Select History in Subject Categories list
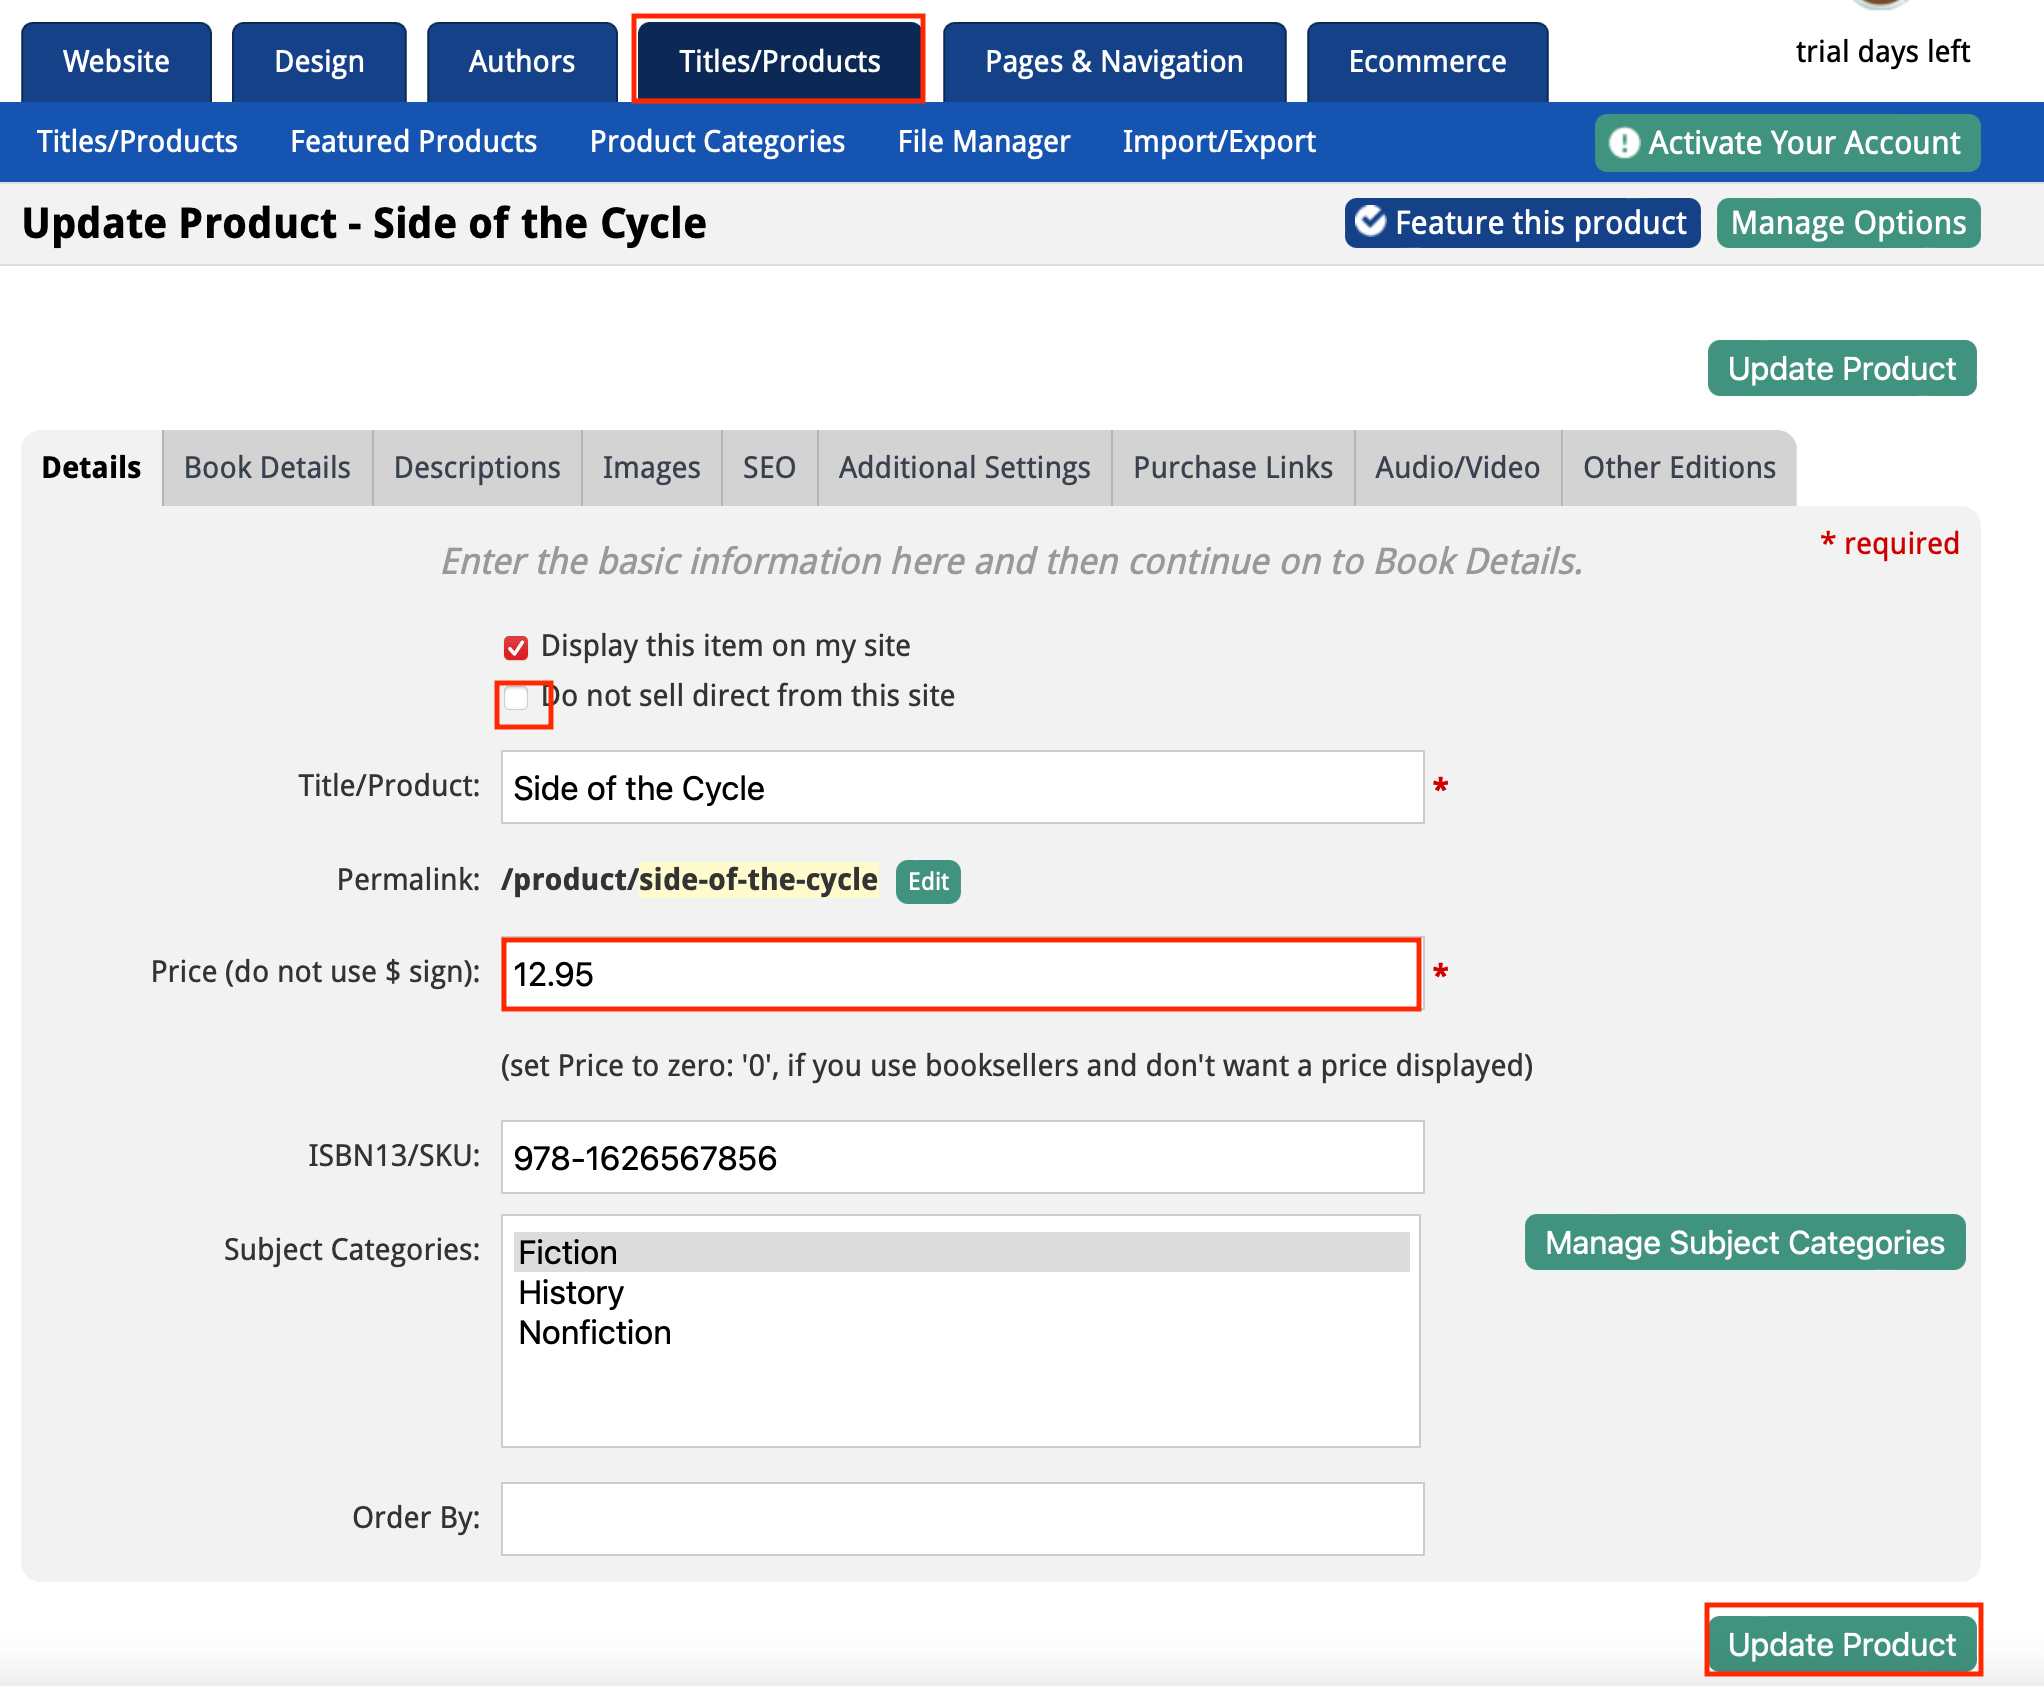The image size is (2044, 1686). pos(570,1292)
